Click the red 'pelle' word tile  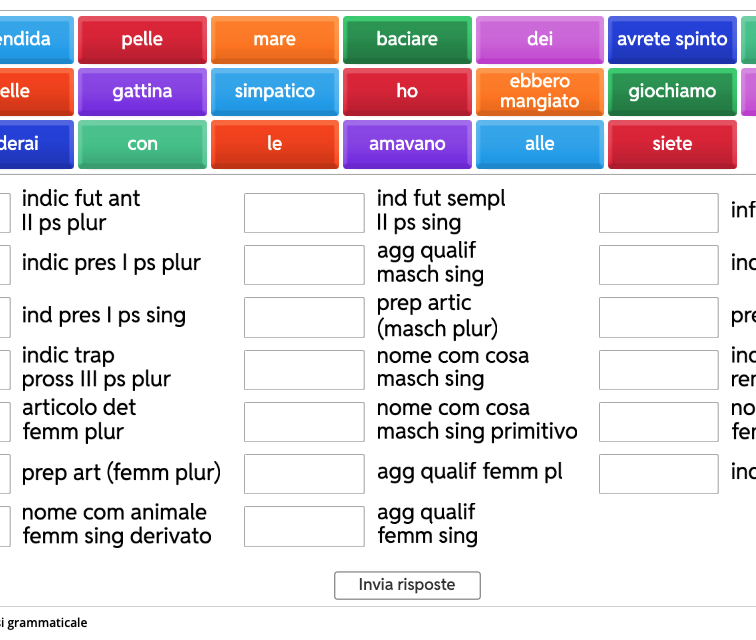(142, 40)
